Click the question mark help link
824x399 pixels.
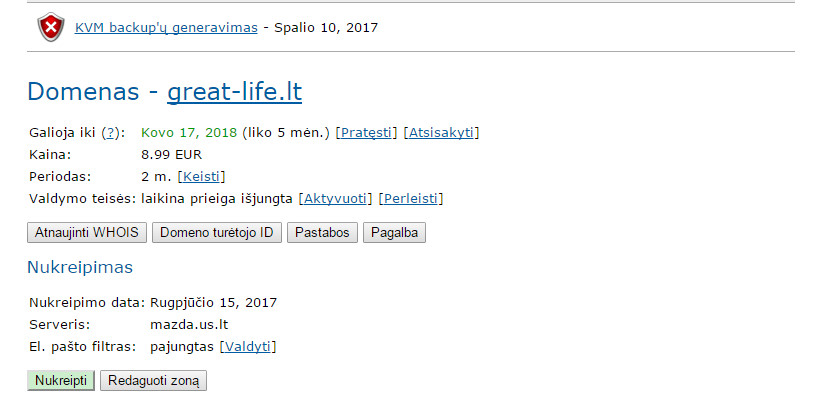coord(110,132)
